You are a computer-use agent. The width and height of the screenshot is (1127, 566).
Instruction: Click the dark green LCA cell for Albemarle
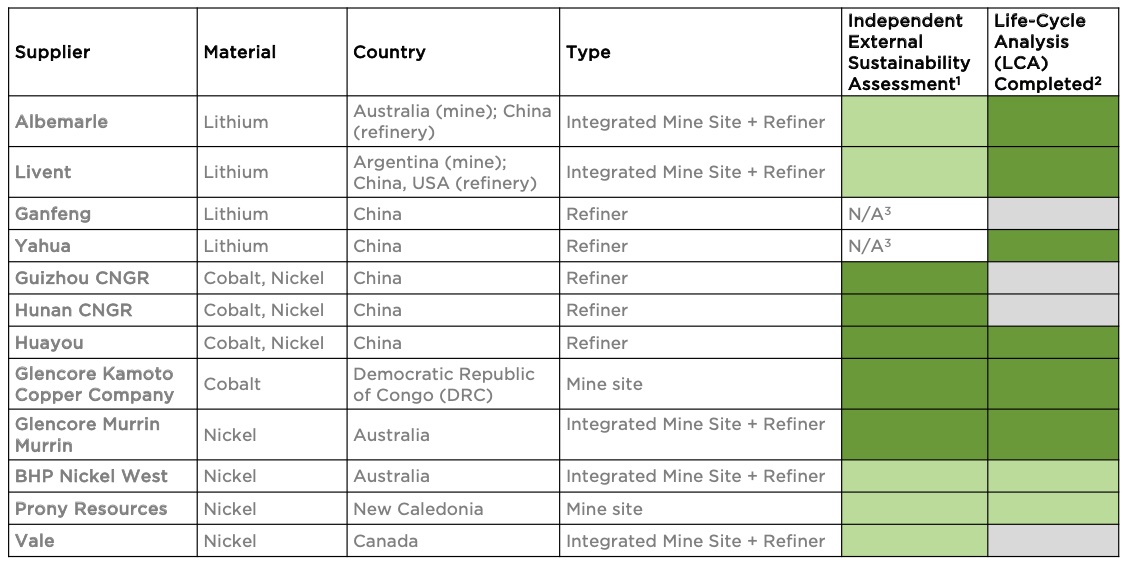tap(1053, 122)
